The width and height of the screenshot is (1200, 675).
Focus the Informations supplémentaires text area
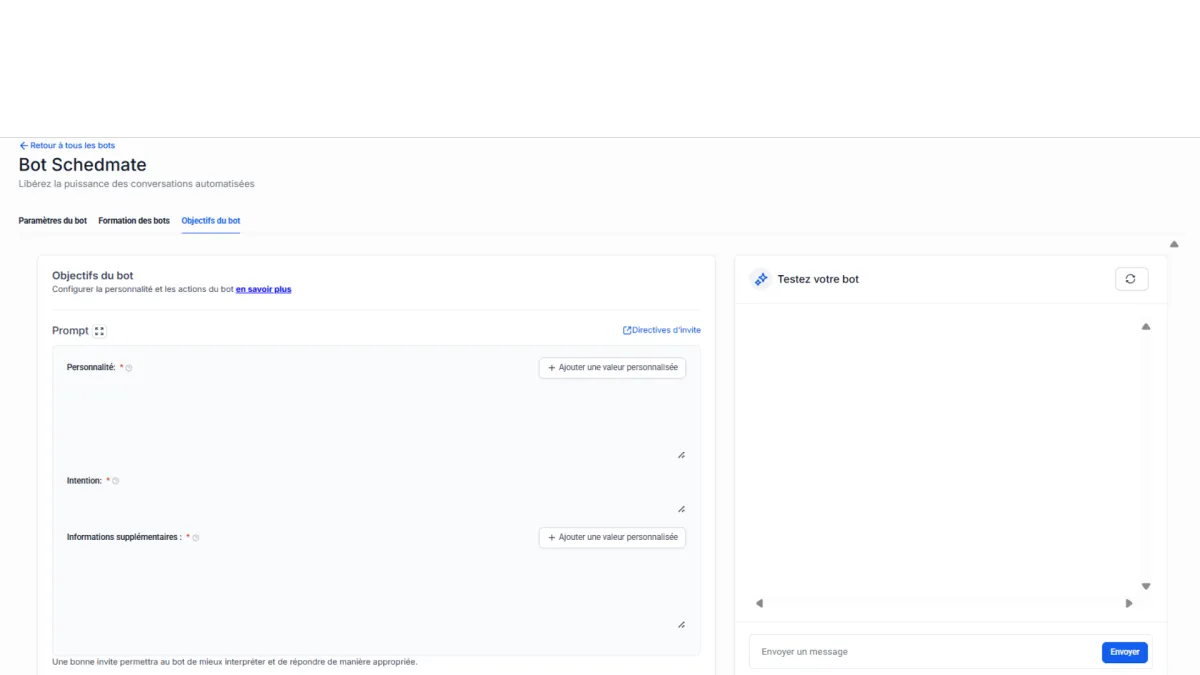point(376,590)
